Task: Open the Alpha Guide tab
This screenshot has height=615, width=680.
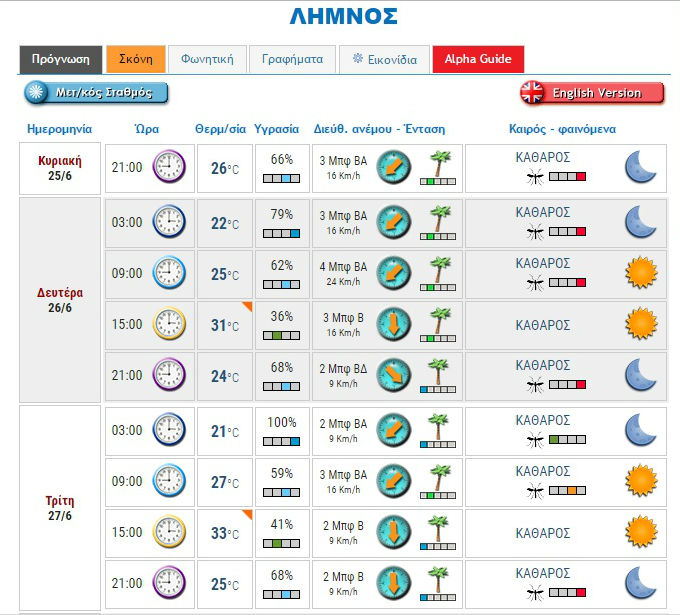Action: (478, 59)
